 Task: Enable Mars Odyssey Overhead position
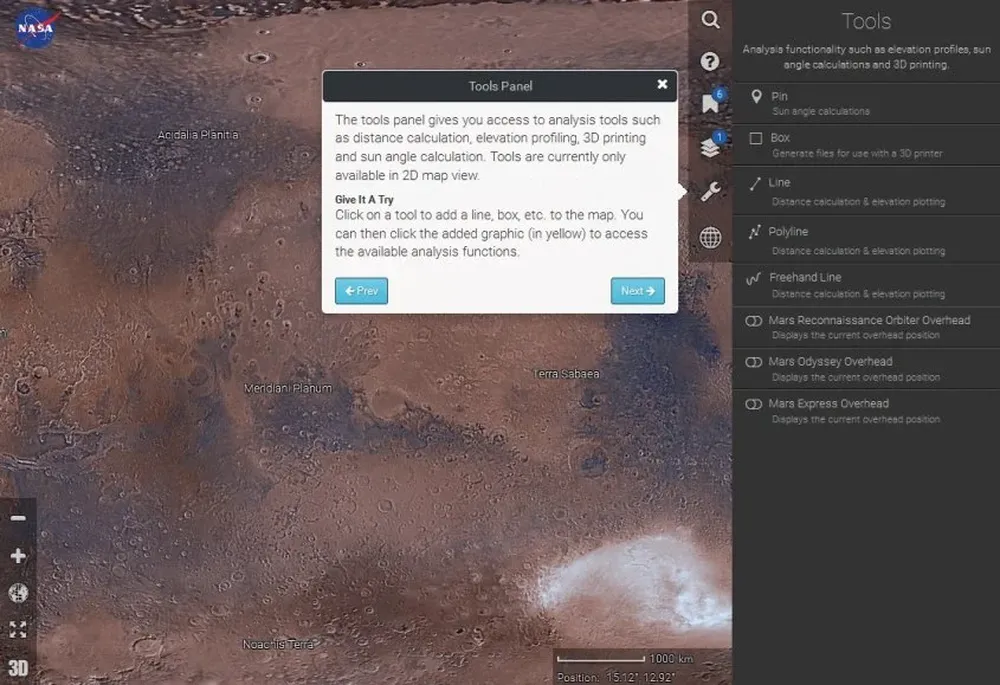coord(754,362)
